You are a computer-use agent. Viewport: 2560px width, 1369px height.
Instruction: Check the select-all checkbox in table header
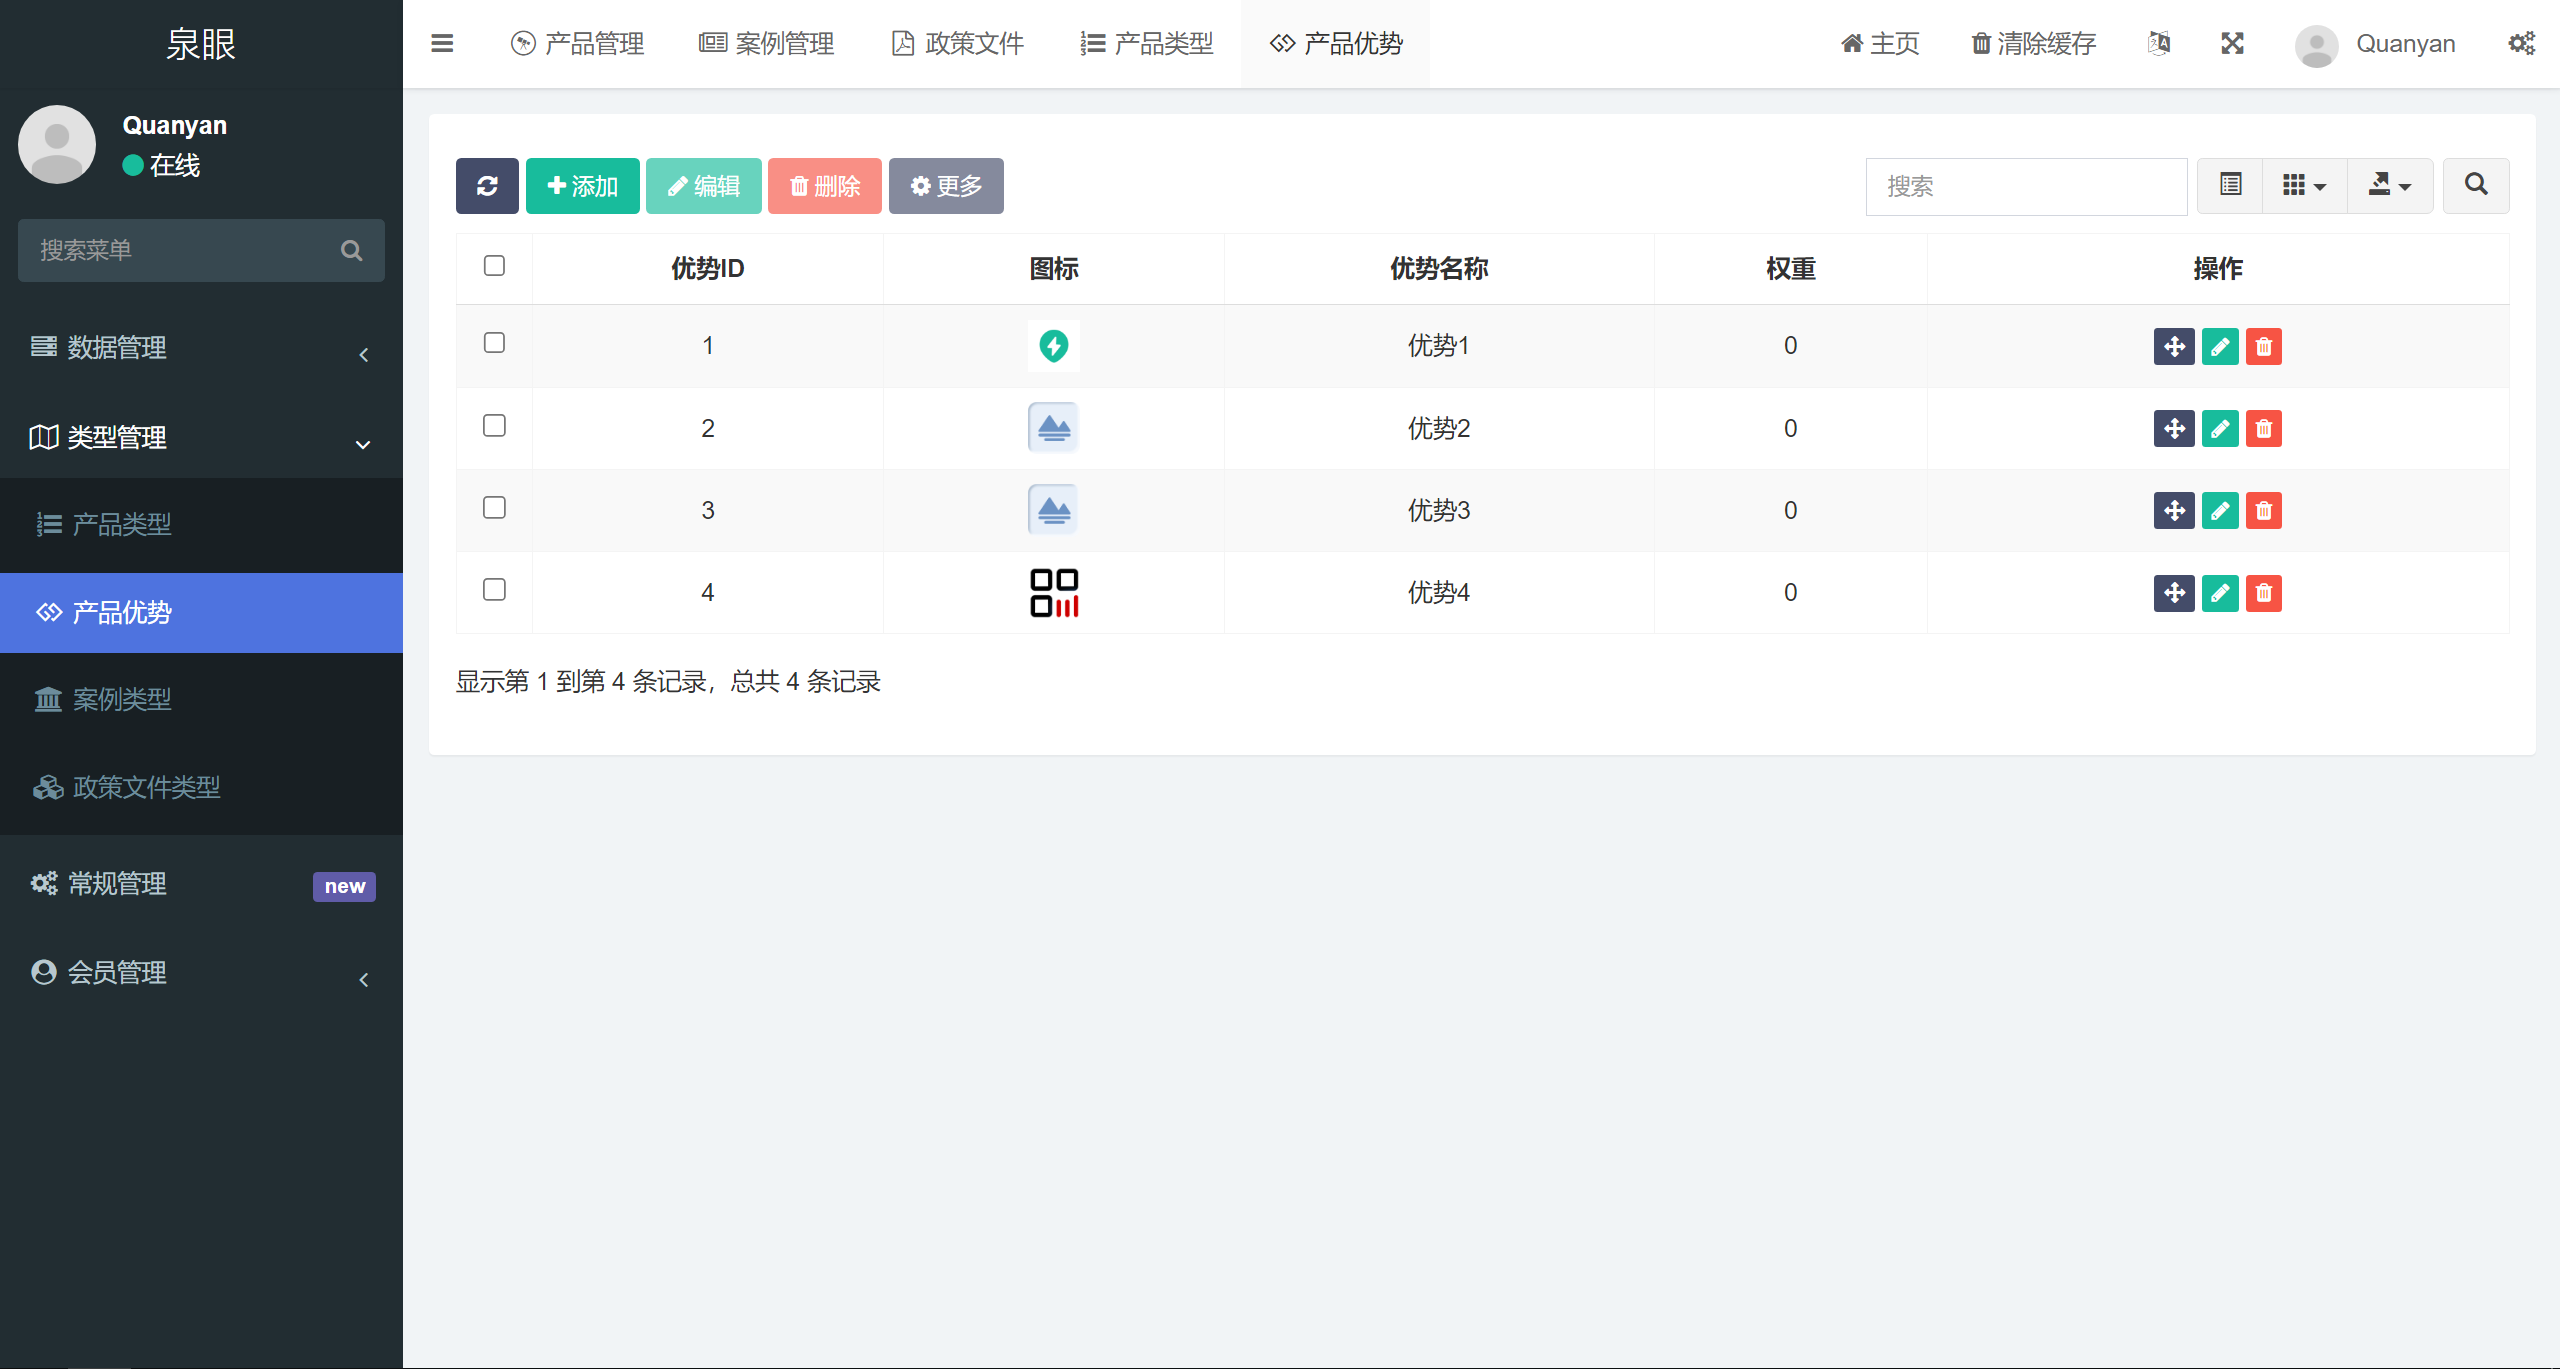pos(494,265)
